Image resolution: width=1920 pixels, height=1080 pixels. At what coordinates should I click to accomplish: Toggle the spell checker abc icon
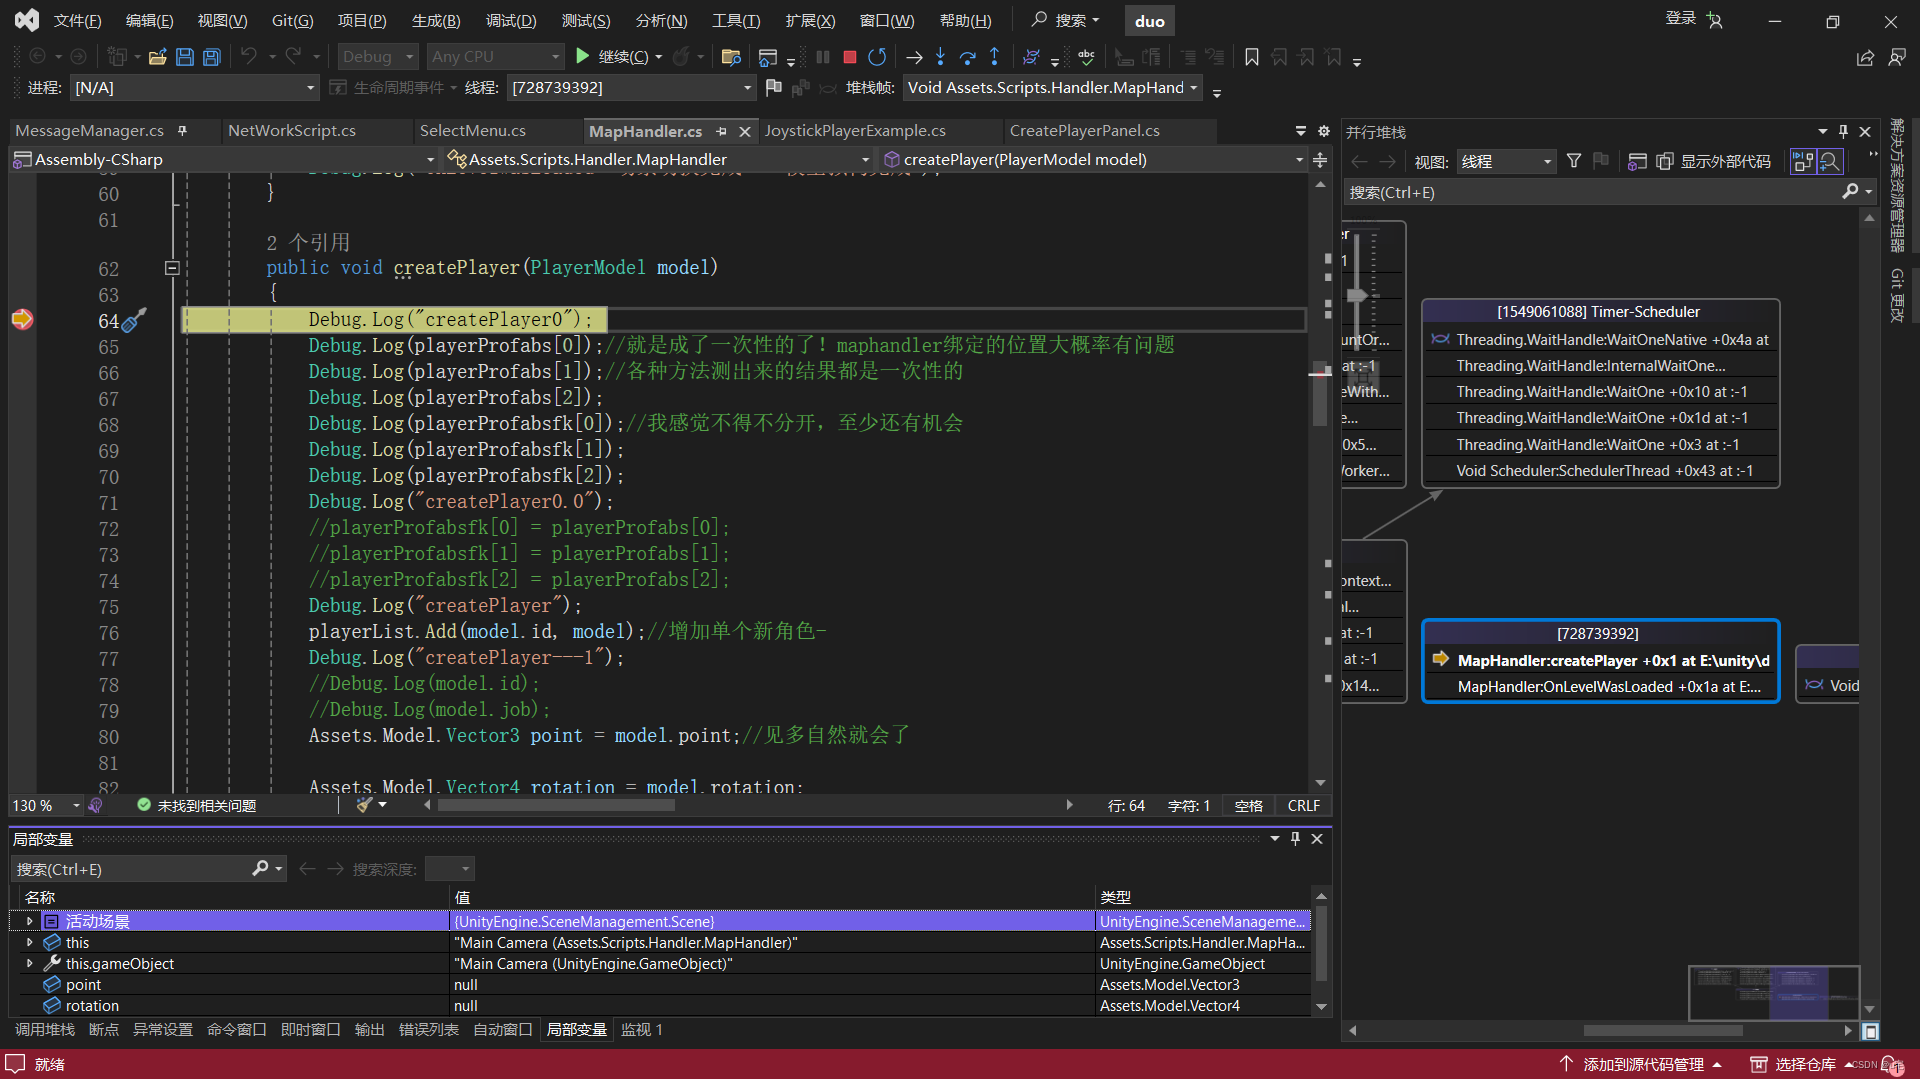[1087, 57]
